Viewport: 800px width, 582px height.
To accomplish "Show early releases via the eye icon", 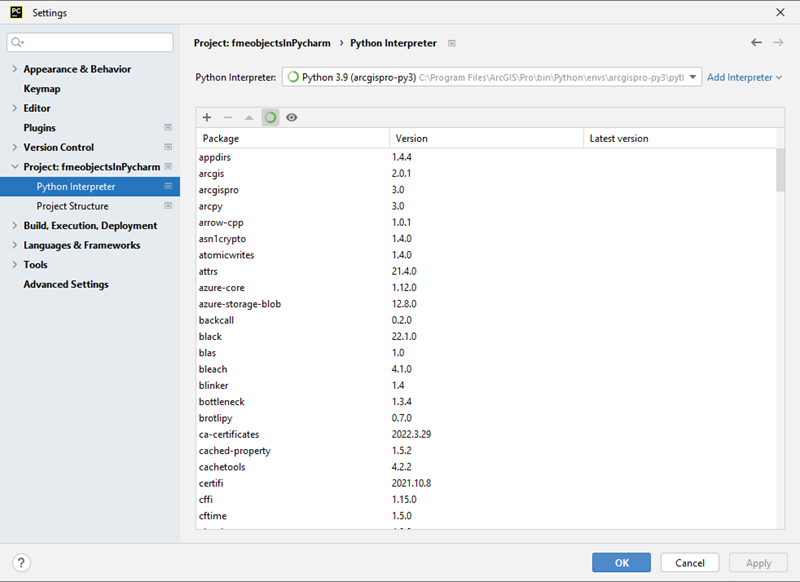I will [291, 117].
